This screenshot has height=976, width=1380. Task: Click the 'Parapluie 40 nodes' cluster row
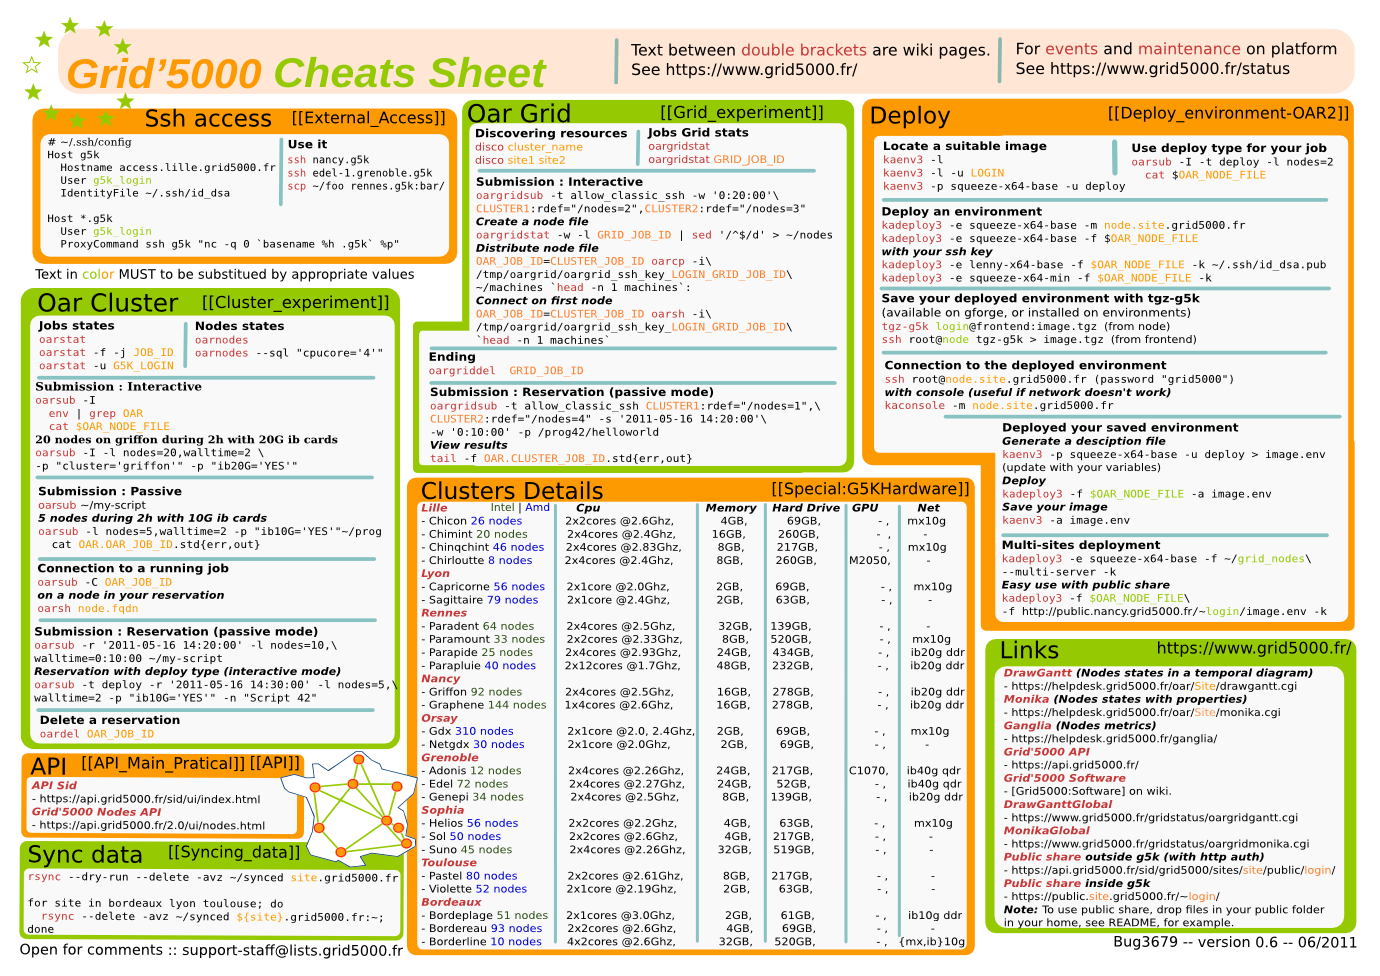[x=692, y=665]
